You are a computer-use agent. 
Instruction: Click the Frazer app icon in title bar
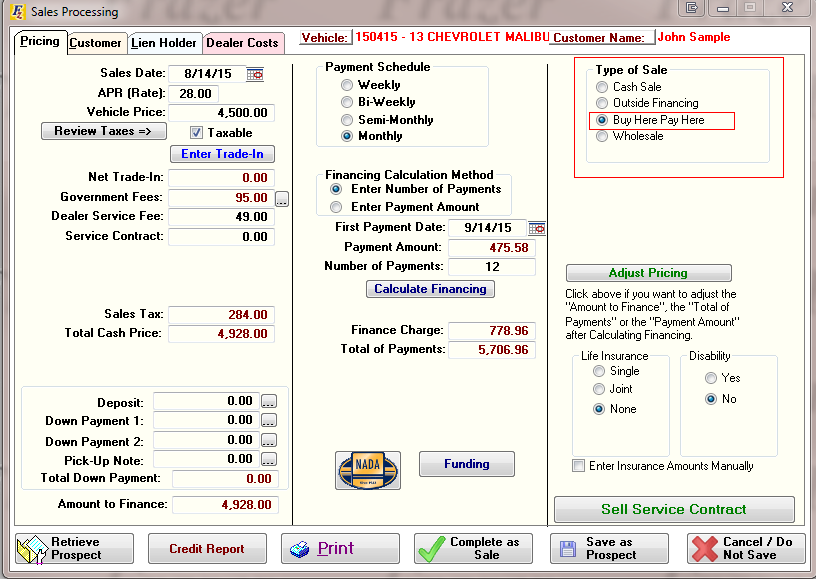18,11
